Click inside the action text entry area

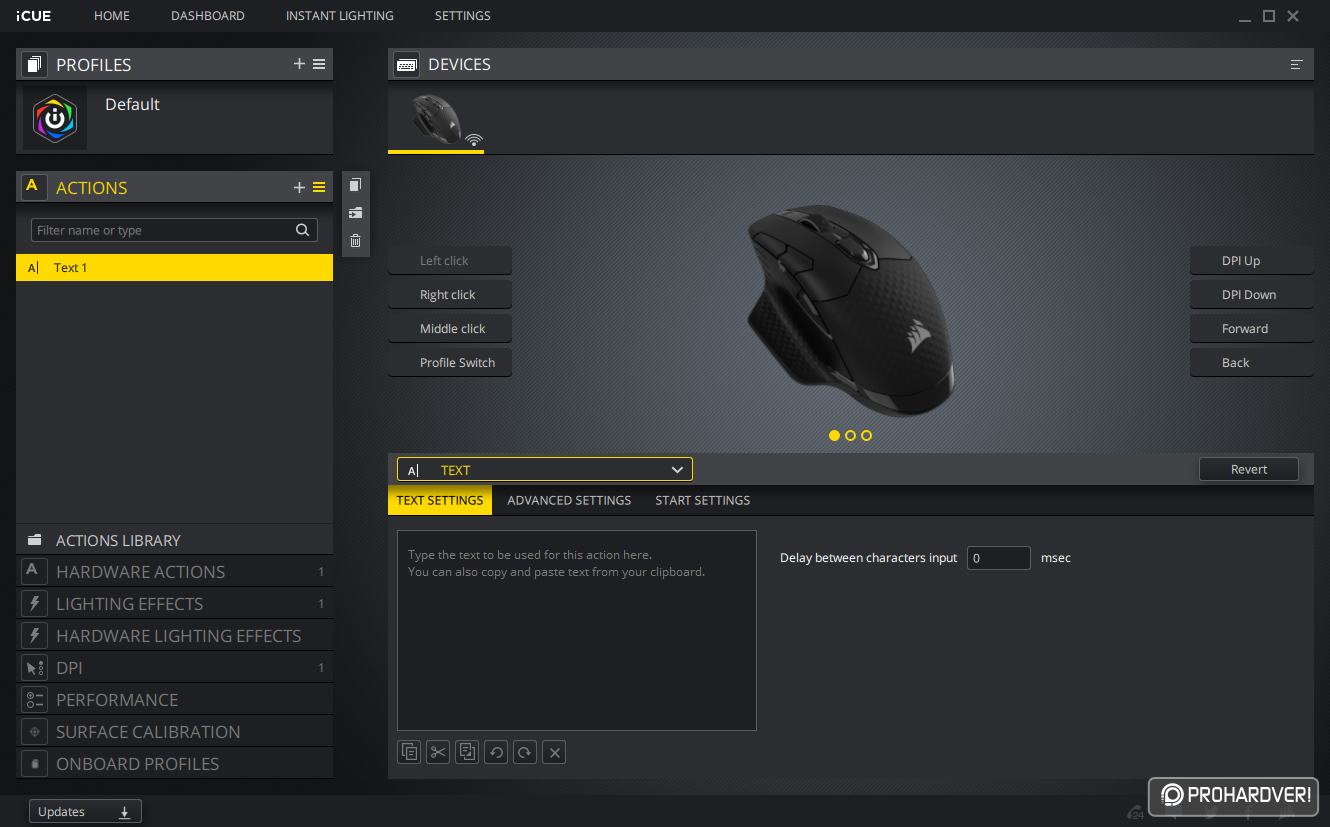coord(577,631)
